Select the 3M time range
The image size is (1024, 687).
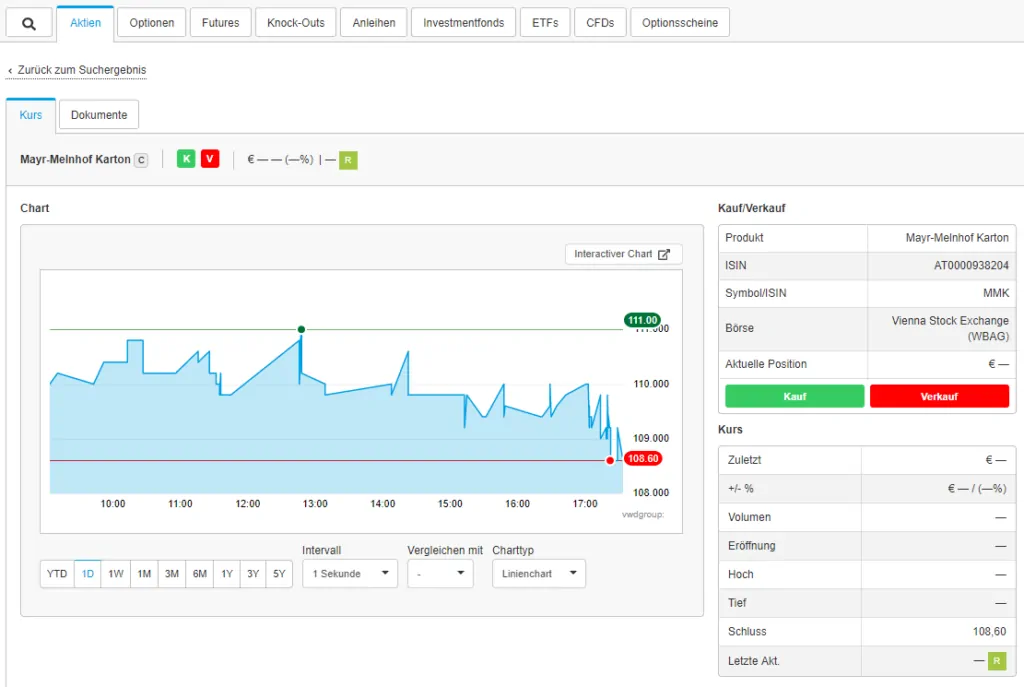pyautogui.click(x=172, y=573)
